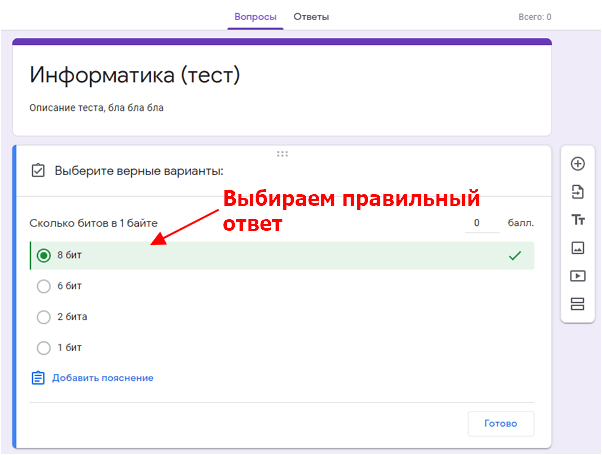Add a new section icon

[x=577, y=304]
